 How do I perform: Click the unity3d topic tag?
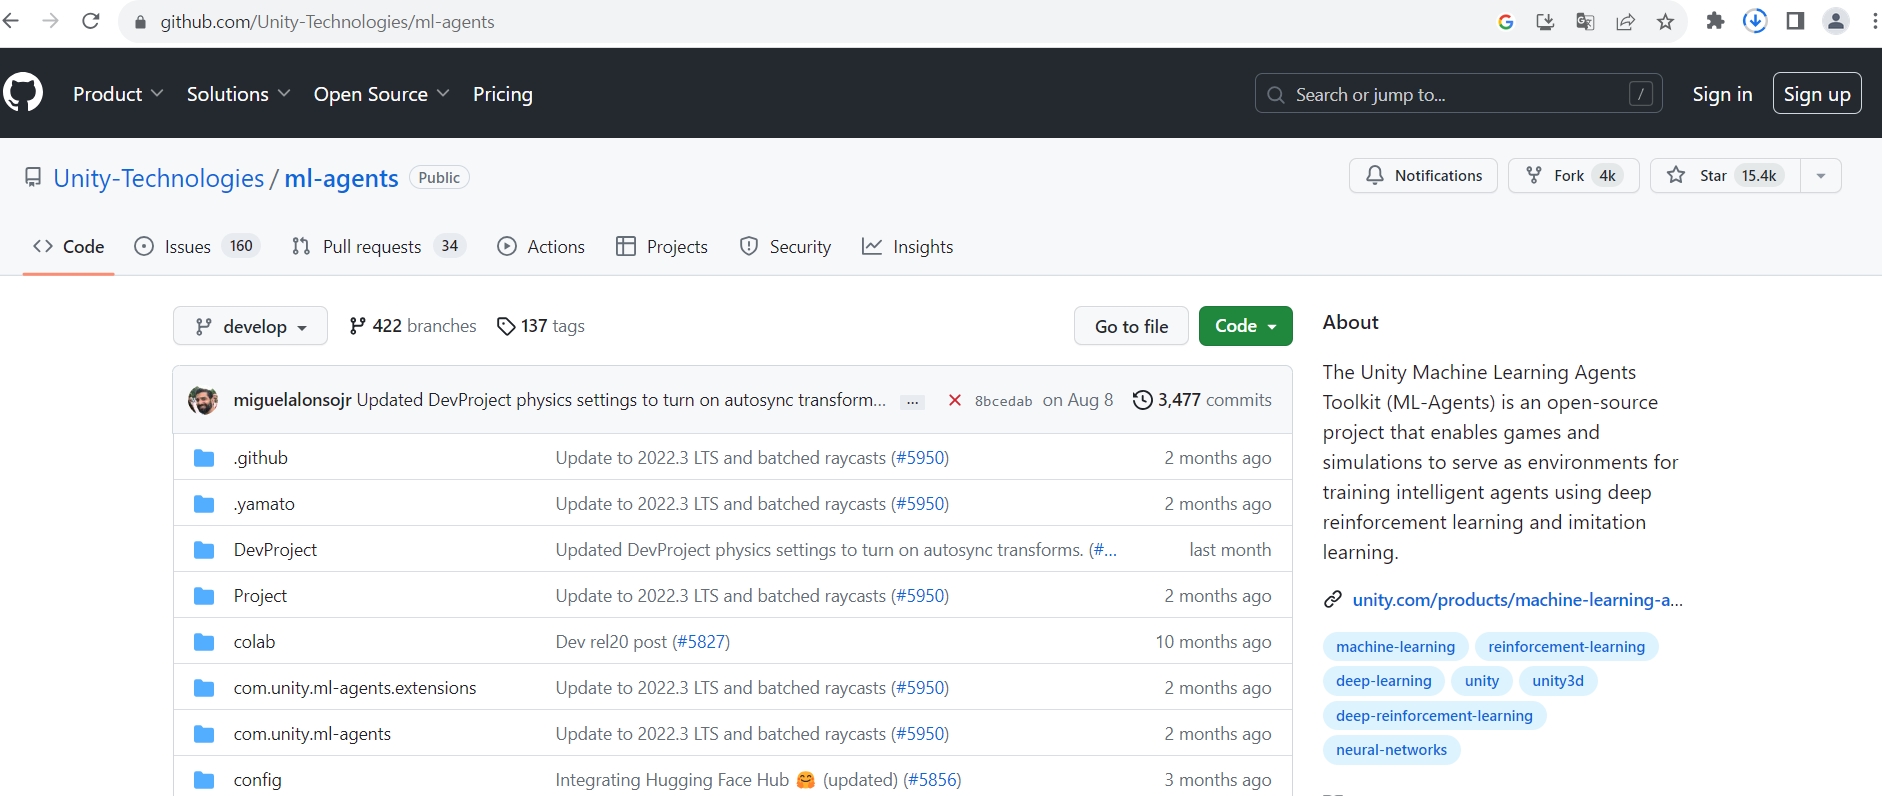coord(1558,681)
